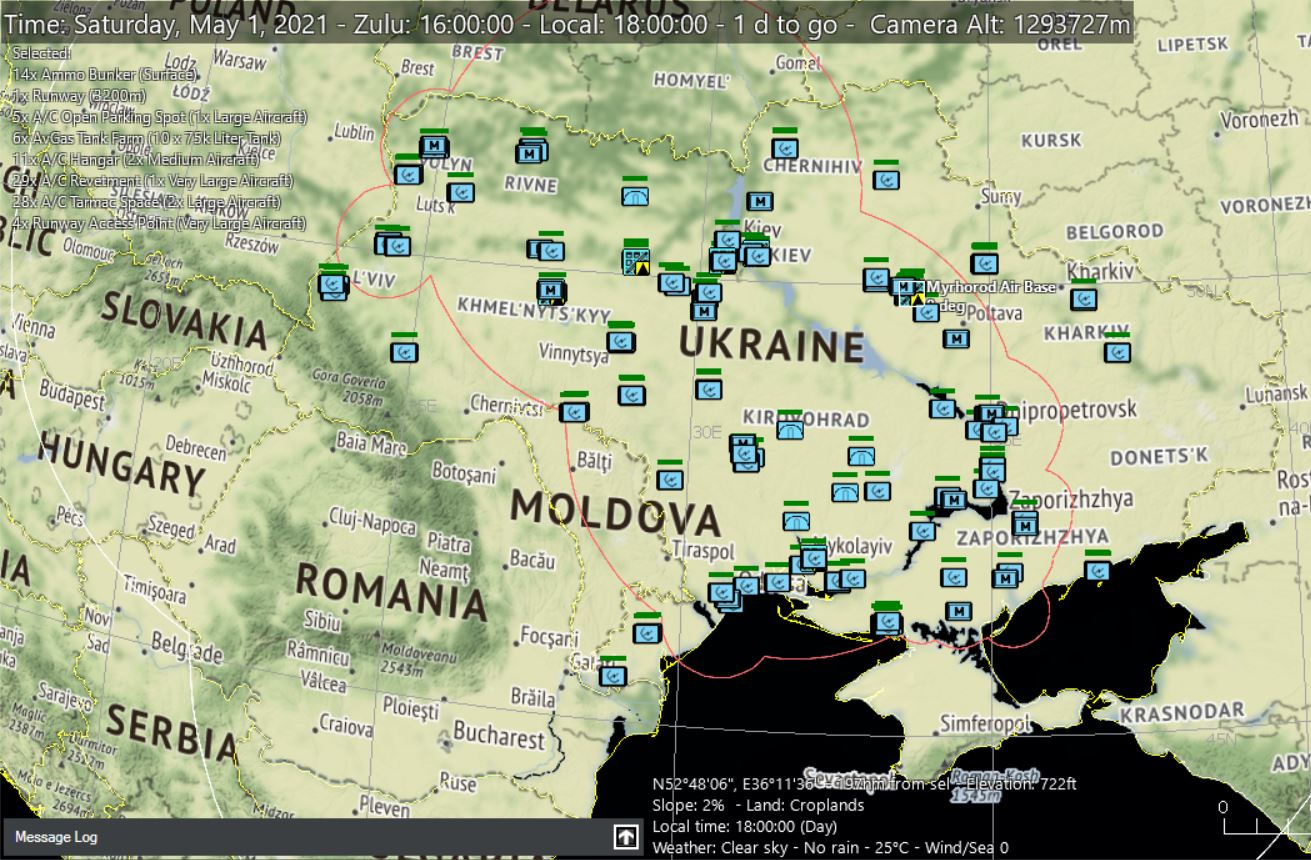Select radar icon on Azov coast east of ZAPORIZHZHYA
1311x860 pixels.
[x=1097, y=570]
